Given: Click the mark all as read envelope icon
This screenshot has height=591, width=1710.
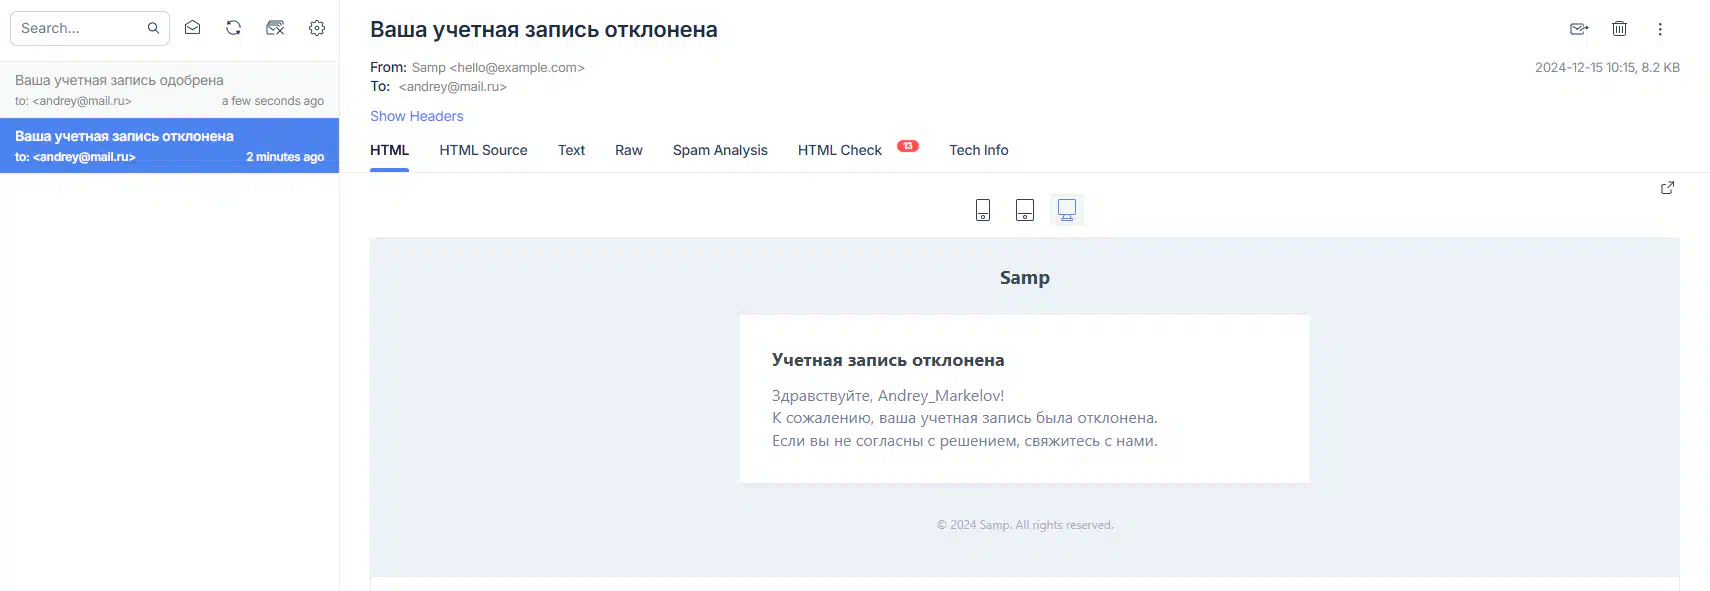Looking at the screenshot, I should tap(193, 28).
